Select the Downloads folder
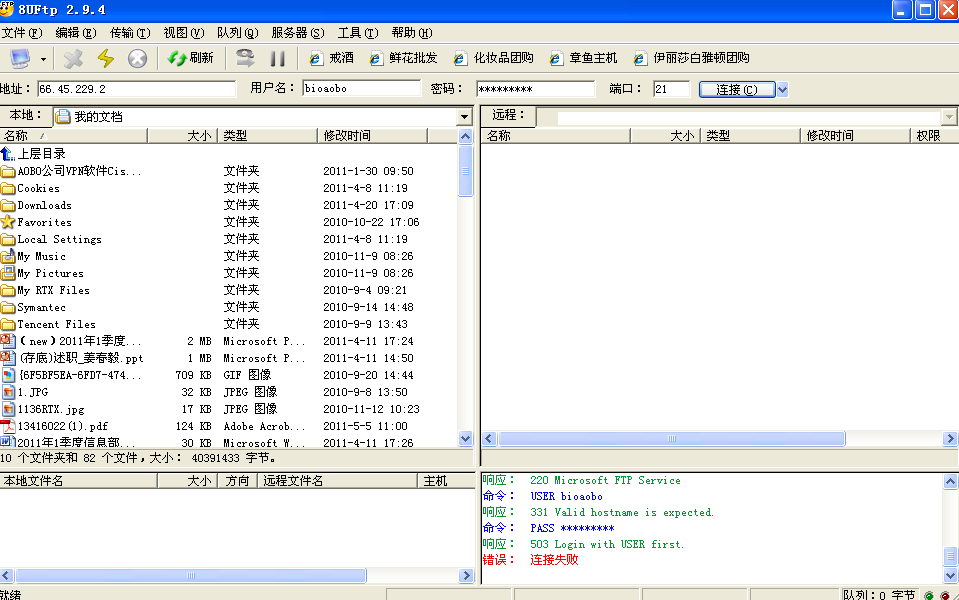This screenshot has height=600, width=959. [x=37, y=205]
